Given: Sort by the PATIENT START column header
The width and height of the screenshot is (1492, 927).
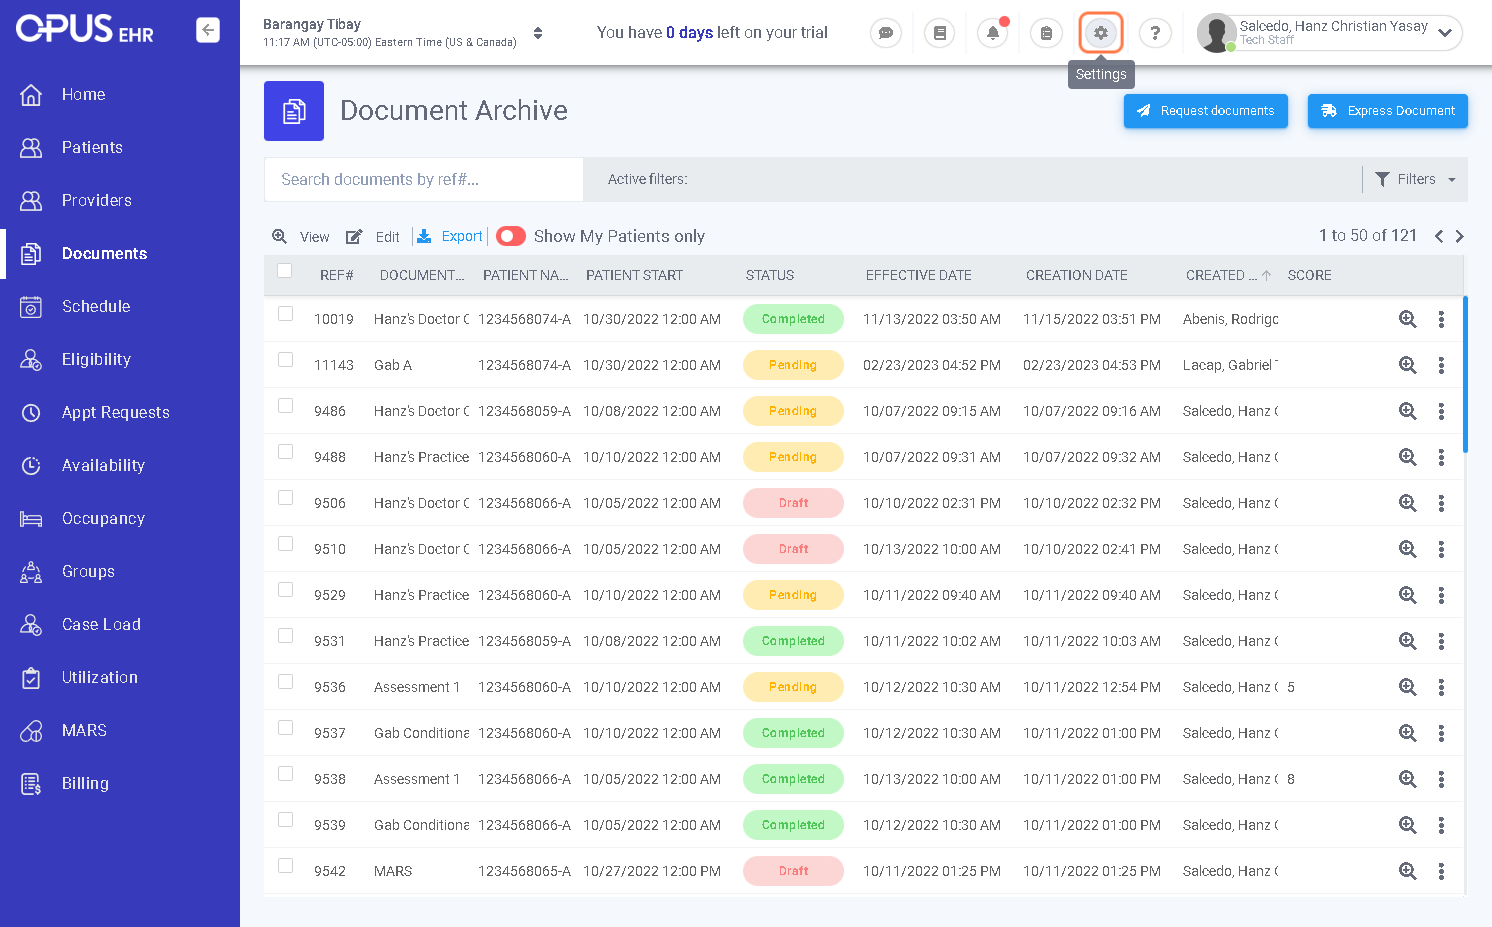Looking at the screenshot, I should (634, 275).
